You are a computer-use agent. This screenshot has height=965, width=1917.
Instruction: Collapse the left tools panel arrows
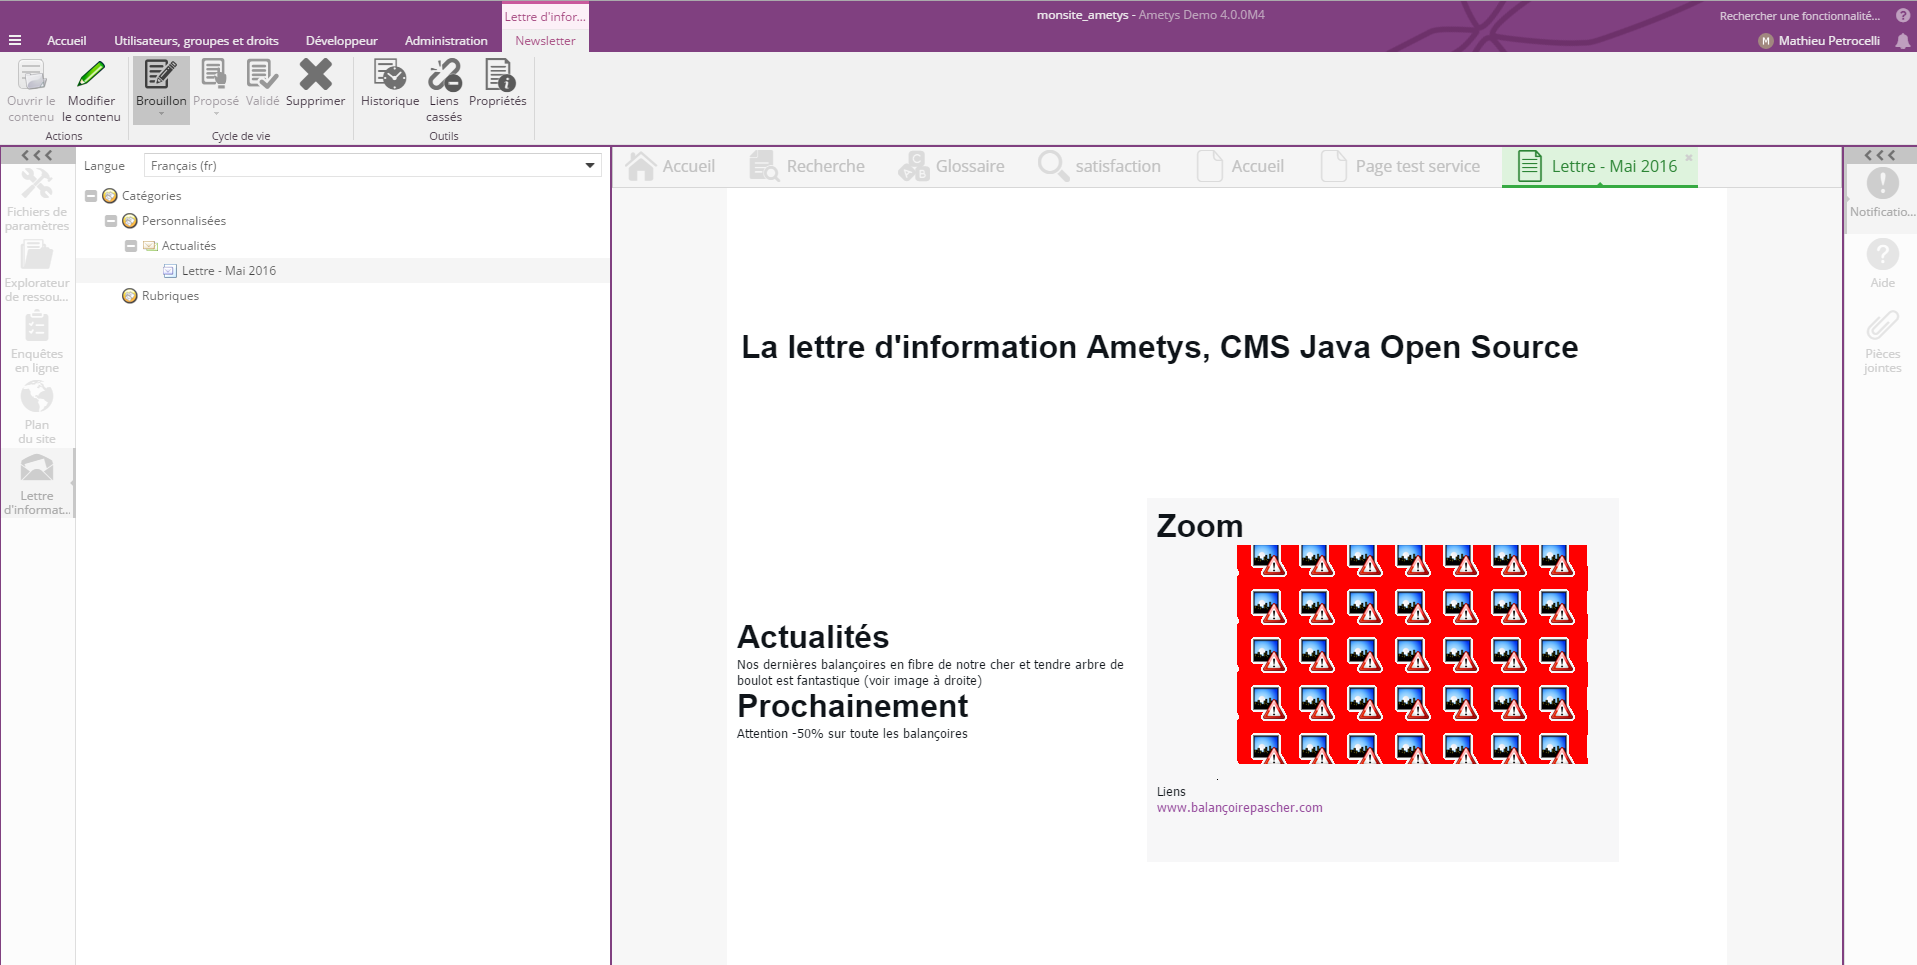37,155
